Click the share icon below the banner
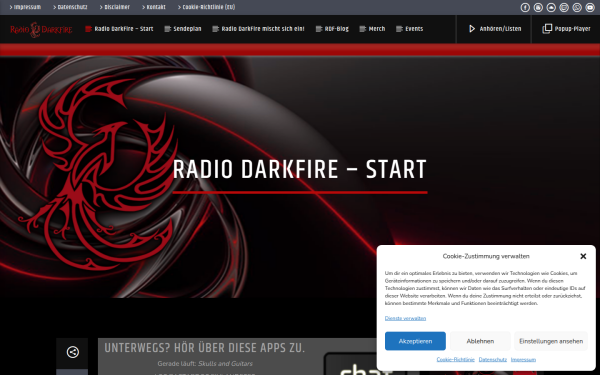 tap(73, 352)
